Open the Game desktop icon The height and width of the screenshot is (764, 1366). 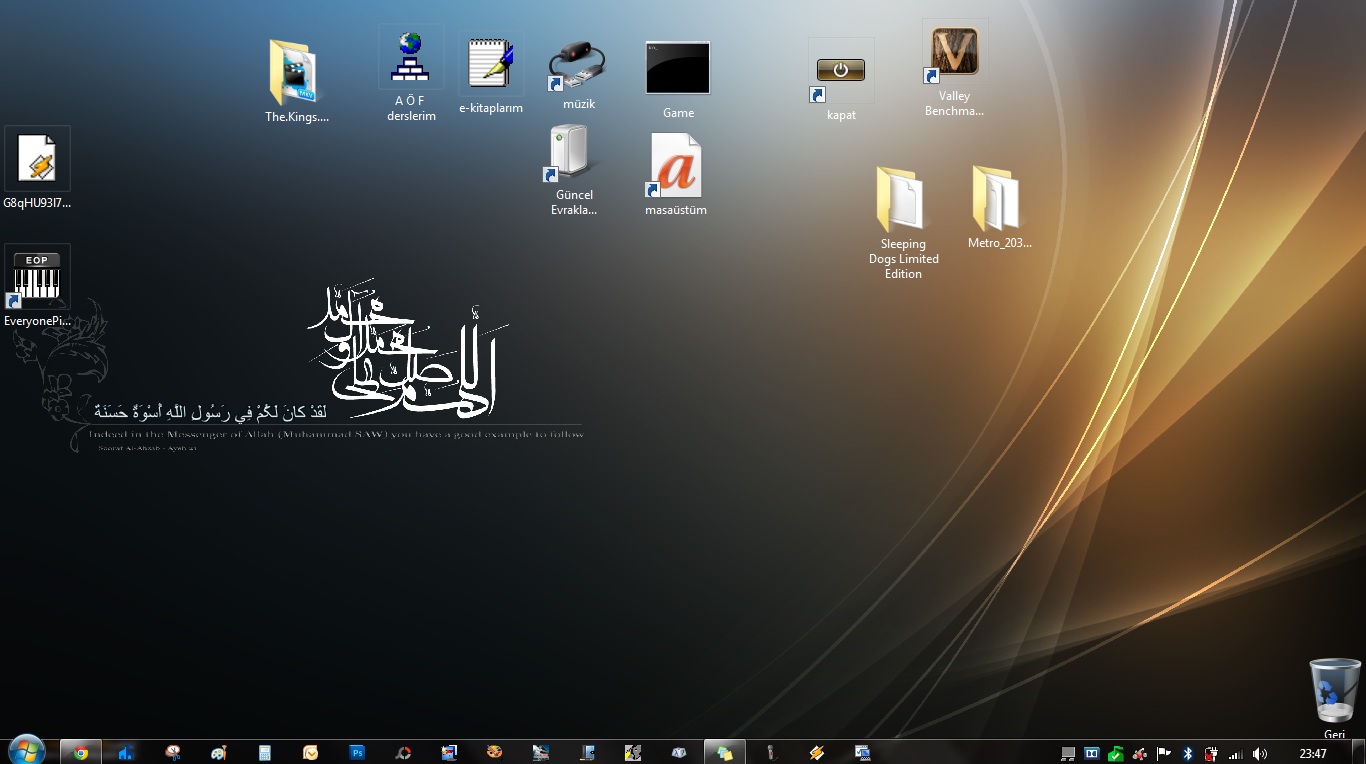(678, 80)
